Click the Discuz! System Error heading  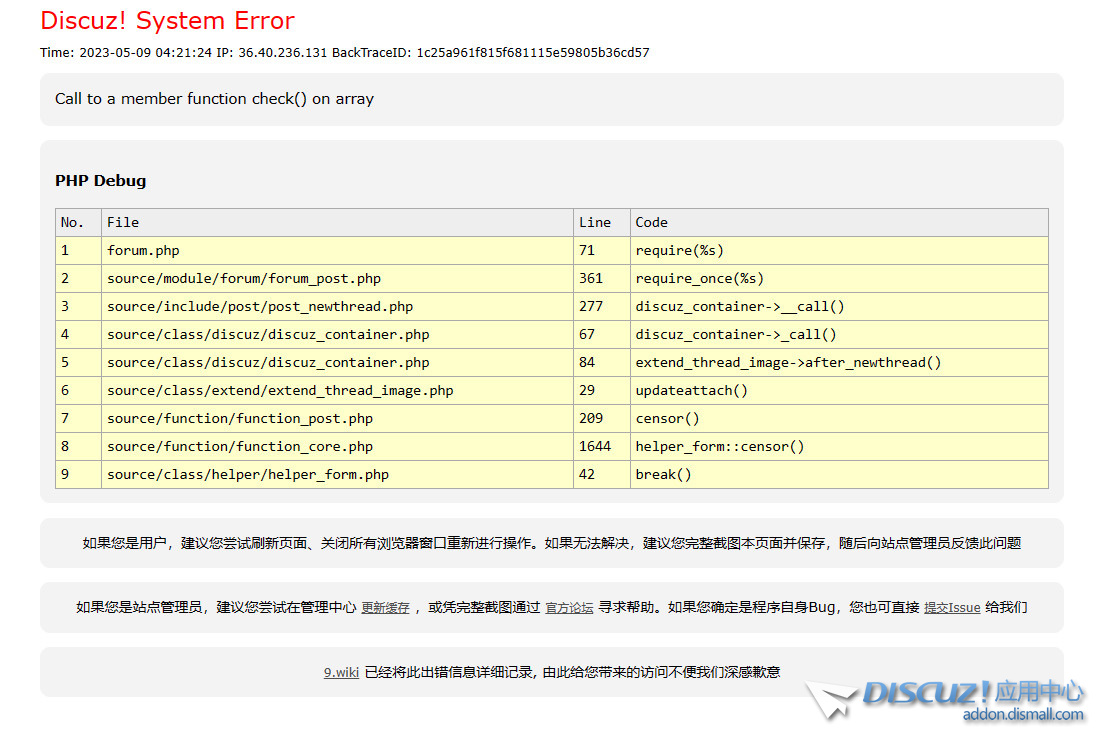pos(167,20)
